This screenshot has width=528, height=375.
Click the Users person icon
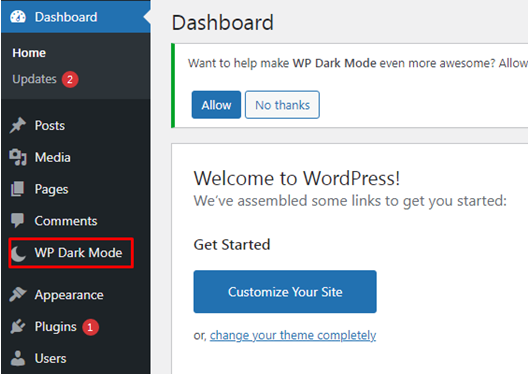[18, 358]
